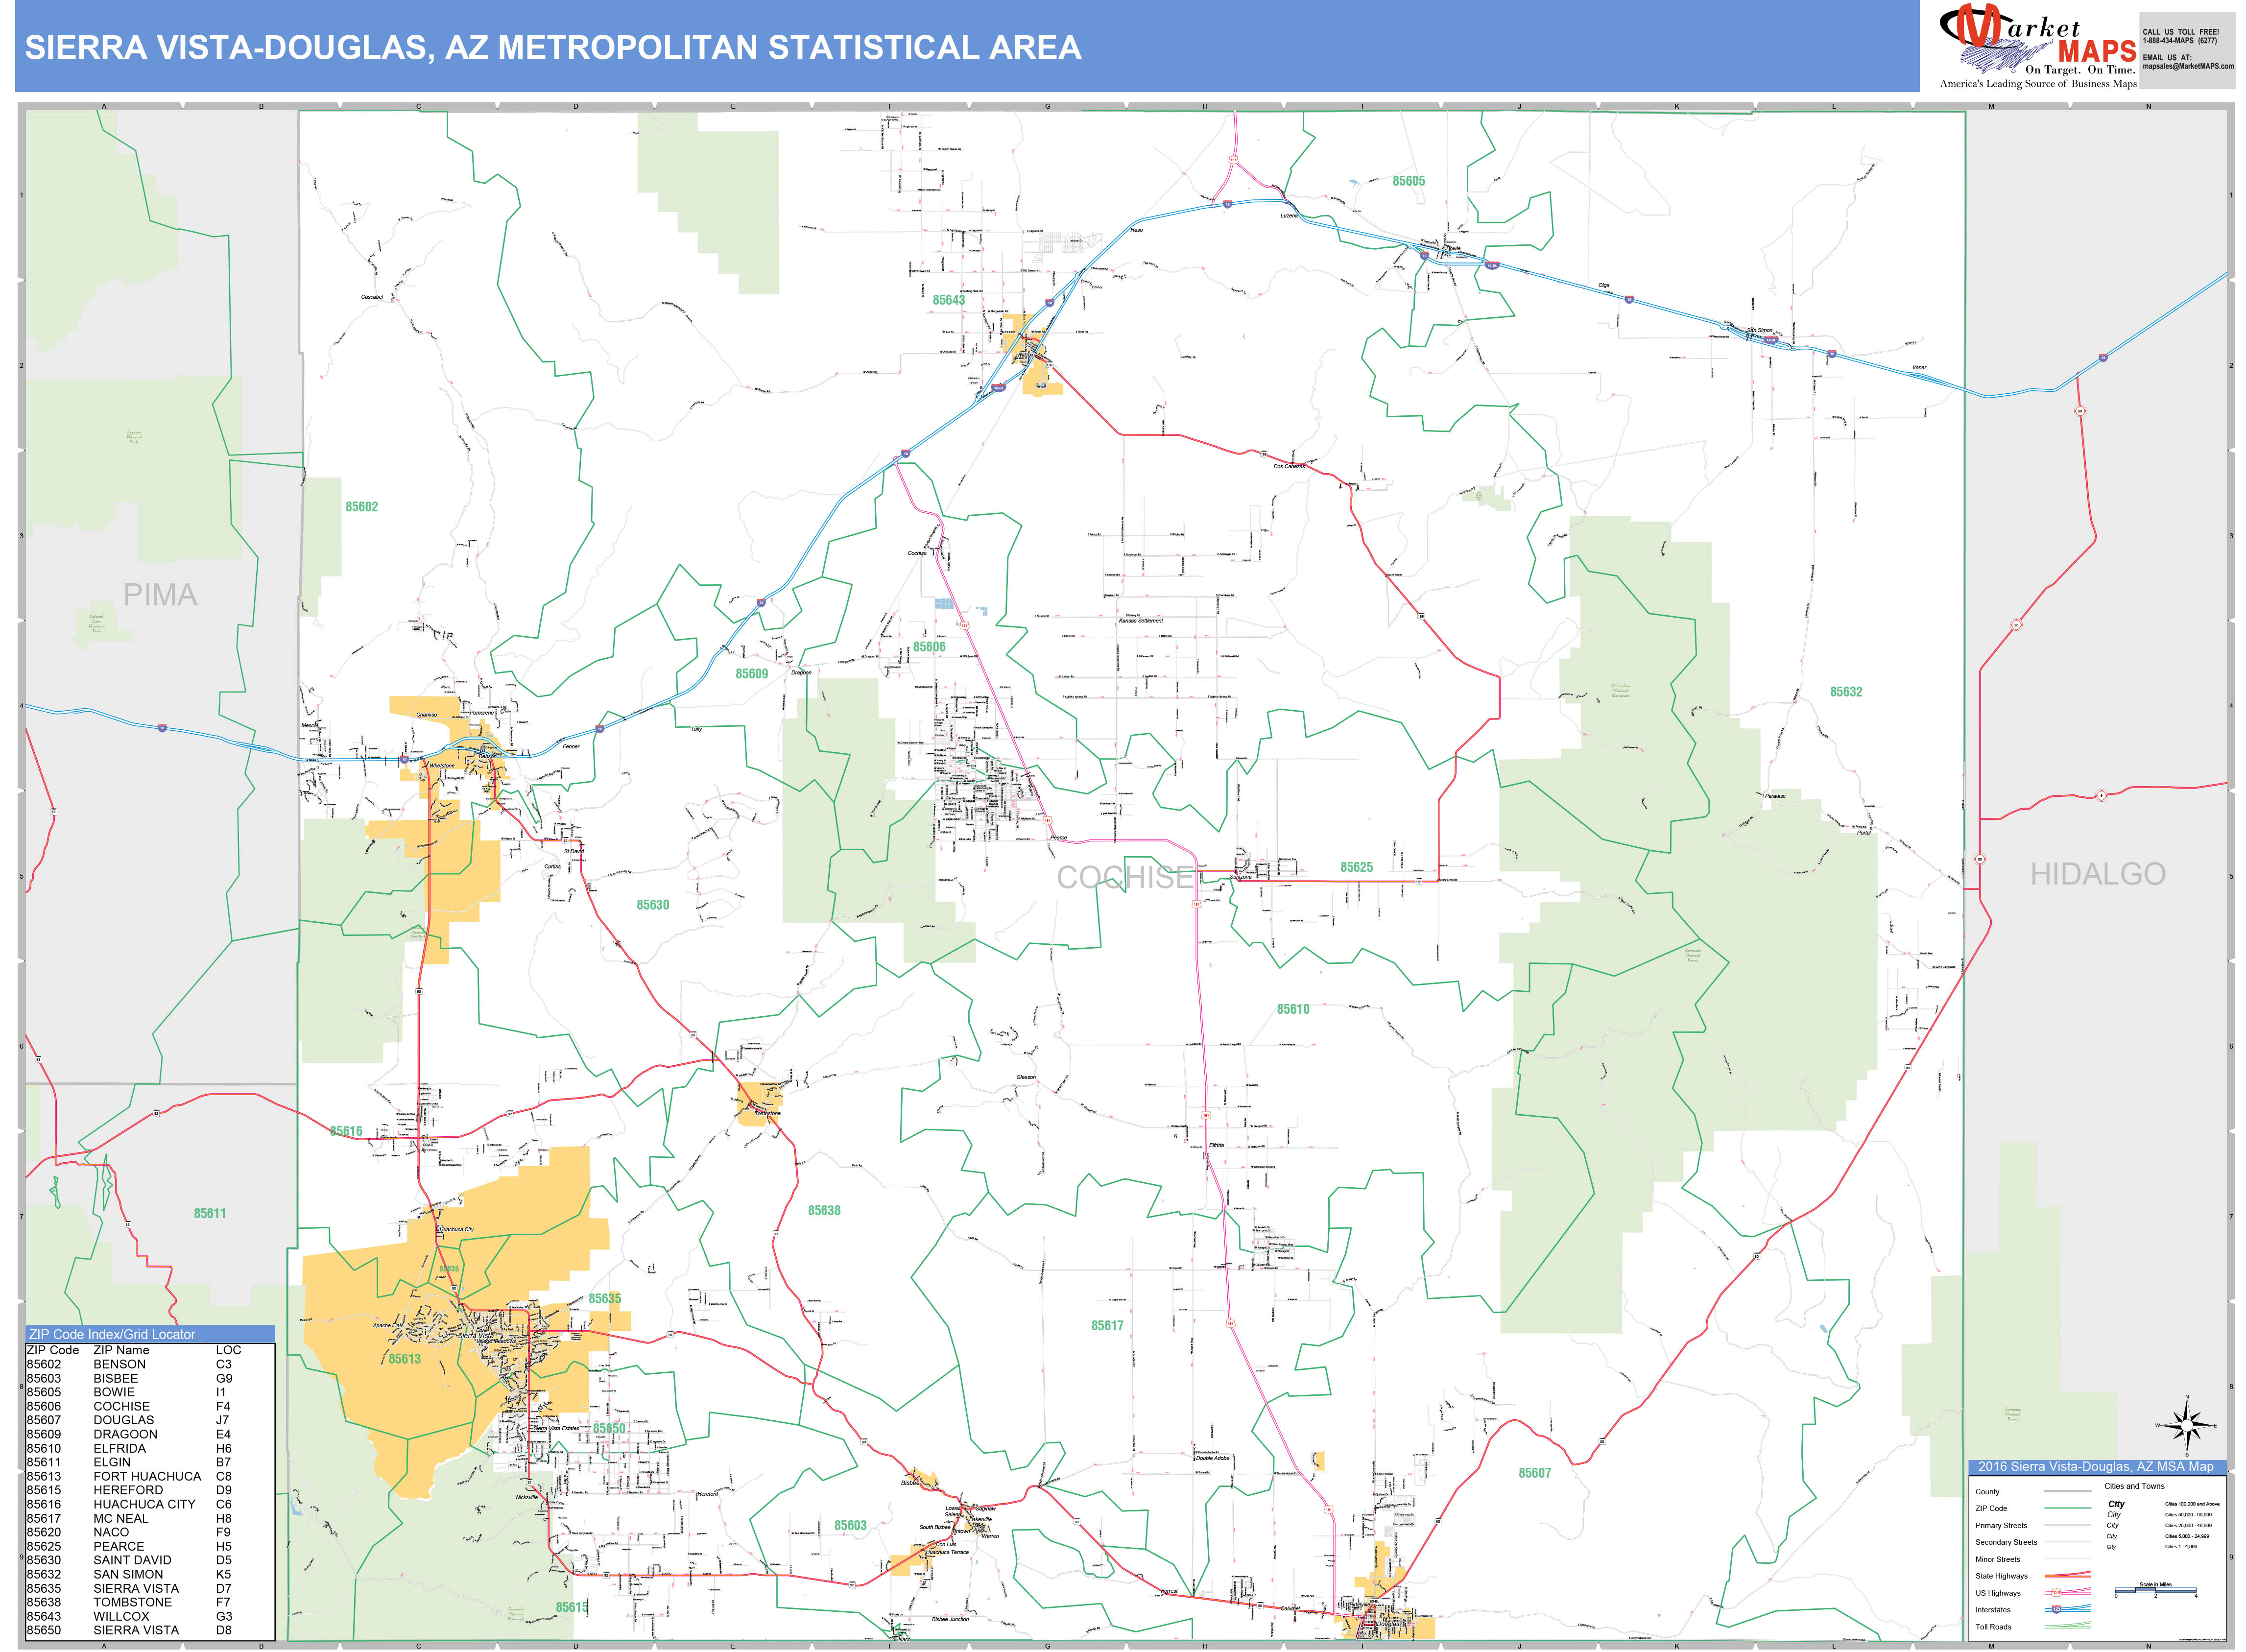Click the FORT HUACHUCA entry in ZIP index
Image resolution: width=2246 pixels, height=1652 pixels.
[x=140, y=1477]
